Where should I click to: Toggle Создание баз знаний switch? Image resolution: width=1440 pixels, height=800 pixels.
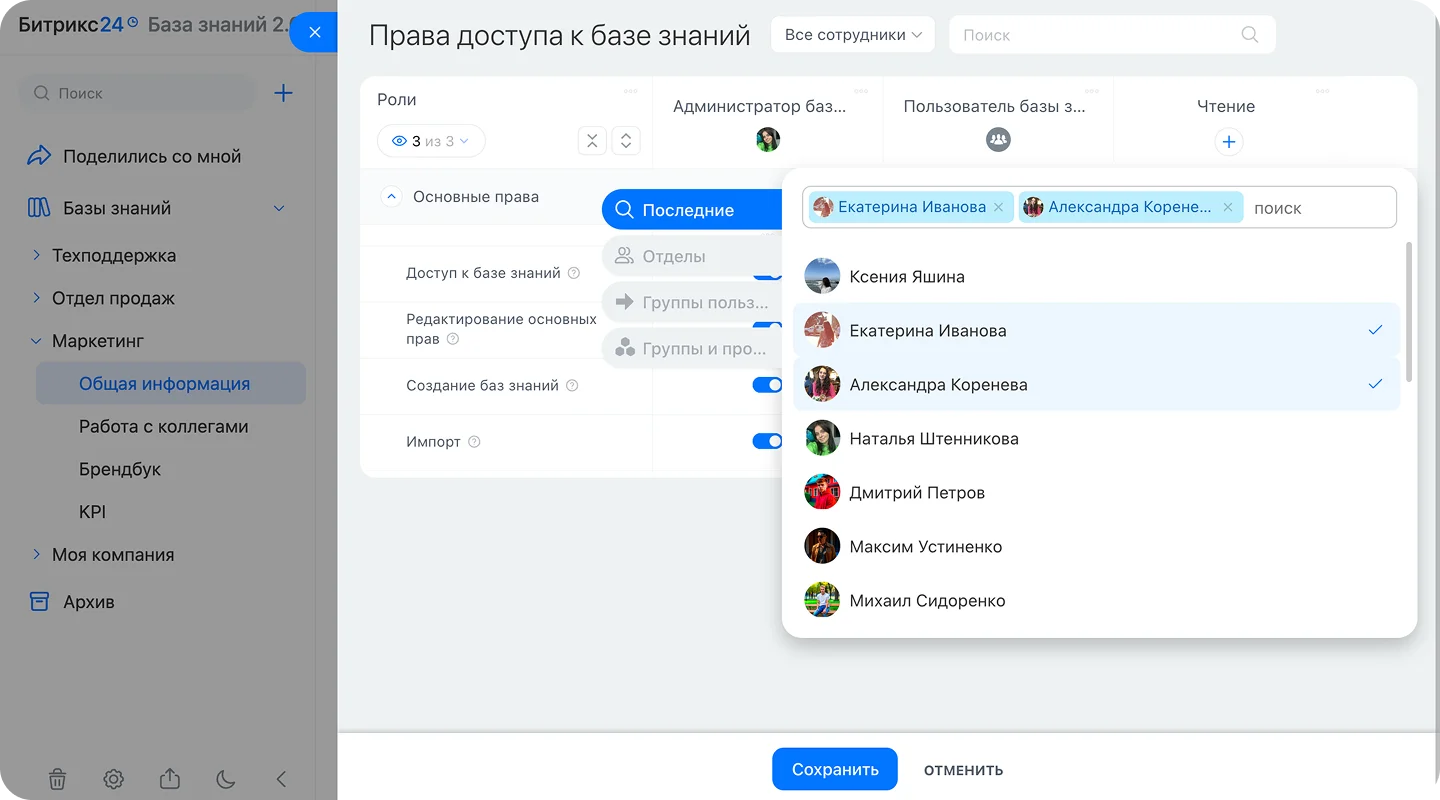point(767,385)
